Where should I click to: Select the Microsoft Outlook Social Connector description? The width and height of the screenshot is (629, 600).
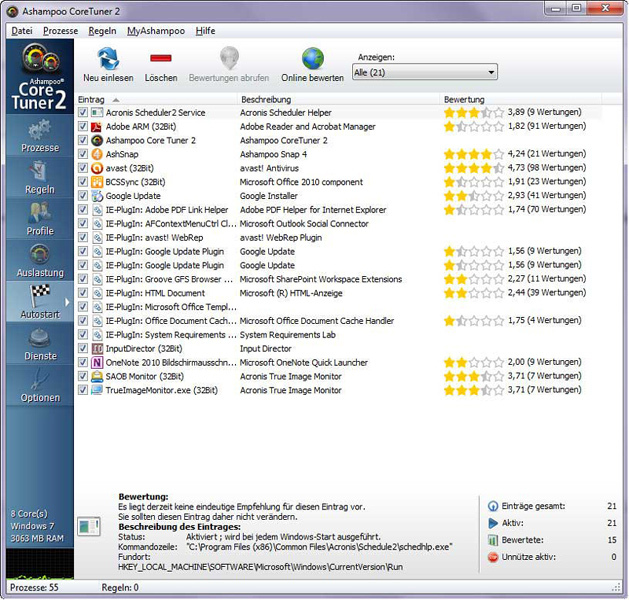click(304, 224)
